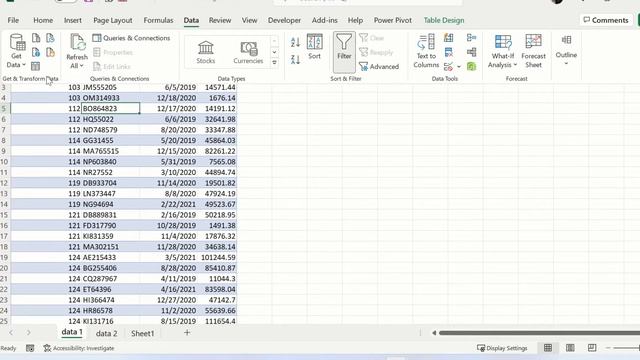
Task: Select cell containing MA765515
Action: [111, 151]
